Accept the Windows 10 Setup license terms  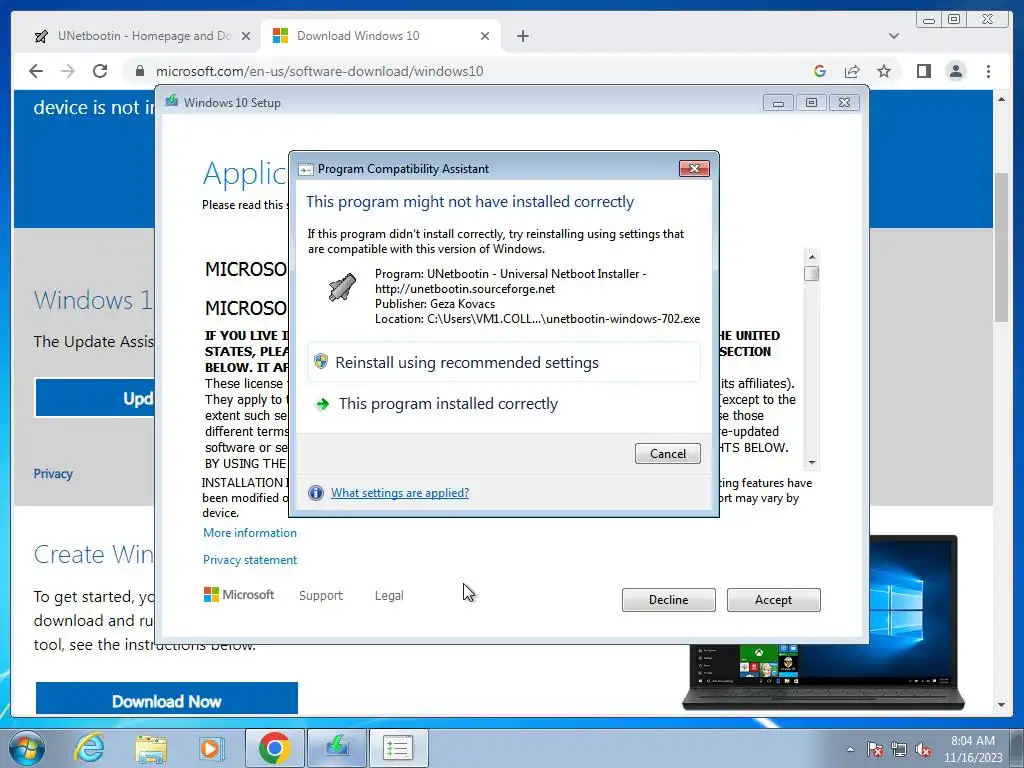pyautogui.click(x=773, y=600)
